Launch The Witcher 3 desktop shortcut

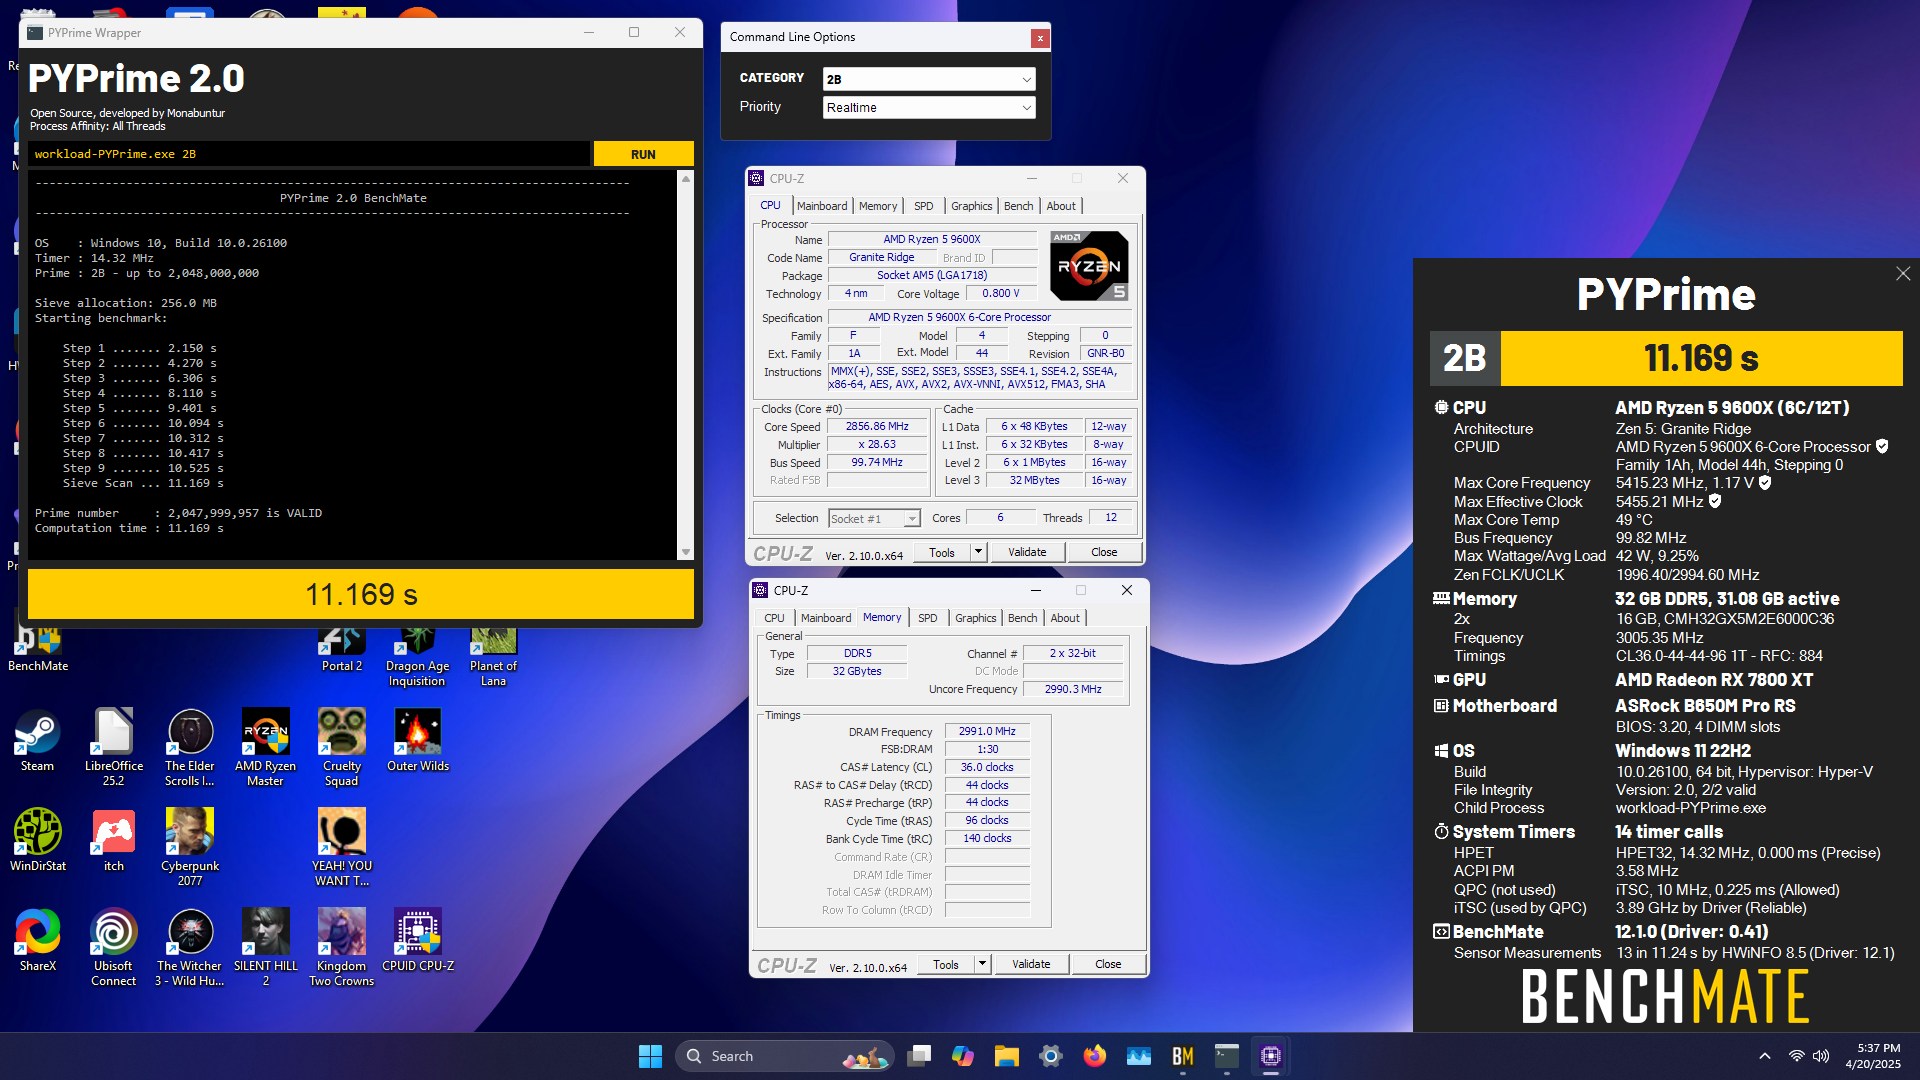pyautogui.click(x=190, y=947)
